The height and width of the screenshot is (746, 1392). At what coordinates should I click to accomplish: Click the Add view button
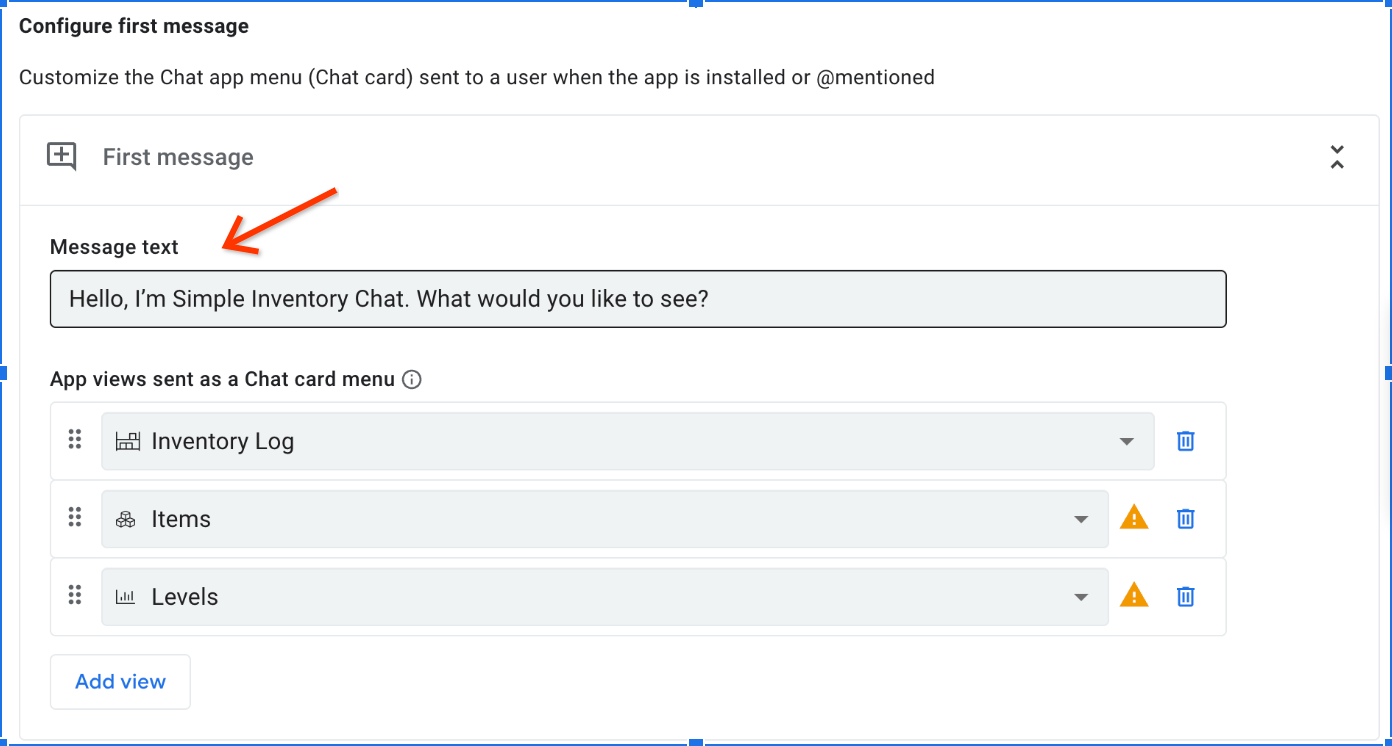click(x=120, y=681)
